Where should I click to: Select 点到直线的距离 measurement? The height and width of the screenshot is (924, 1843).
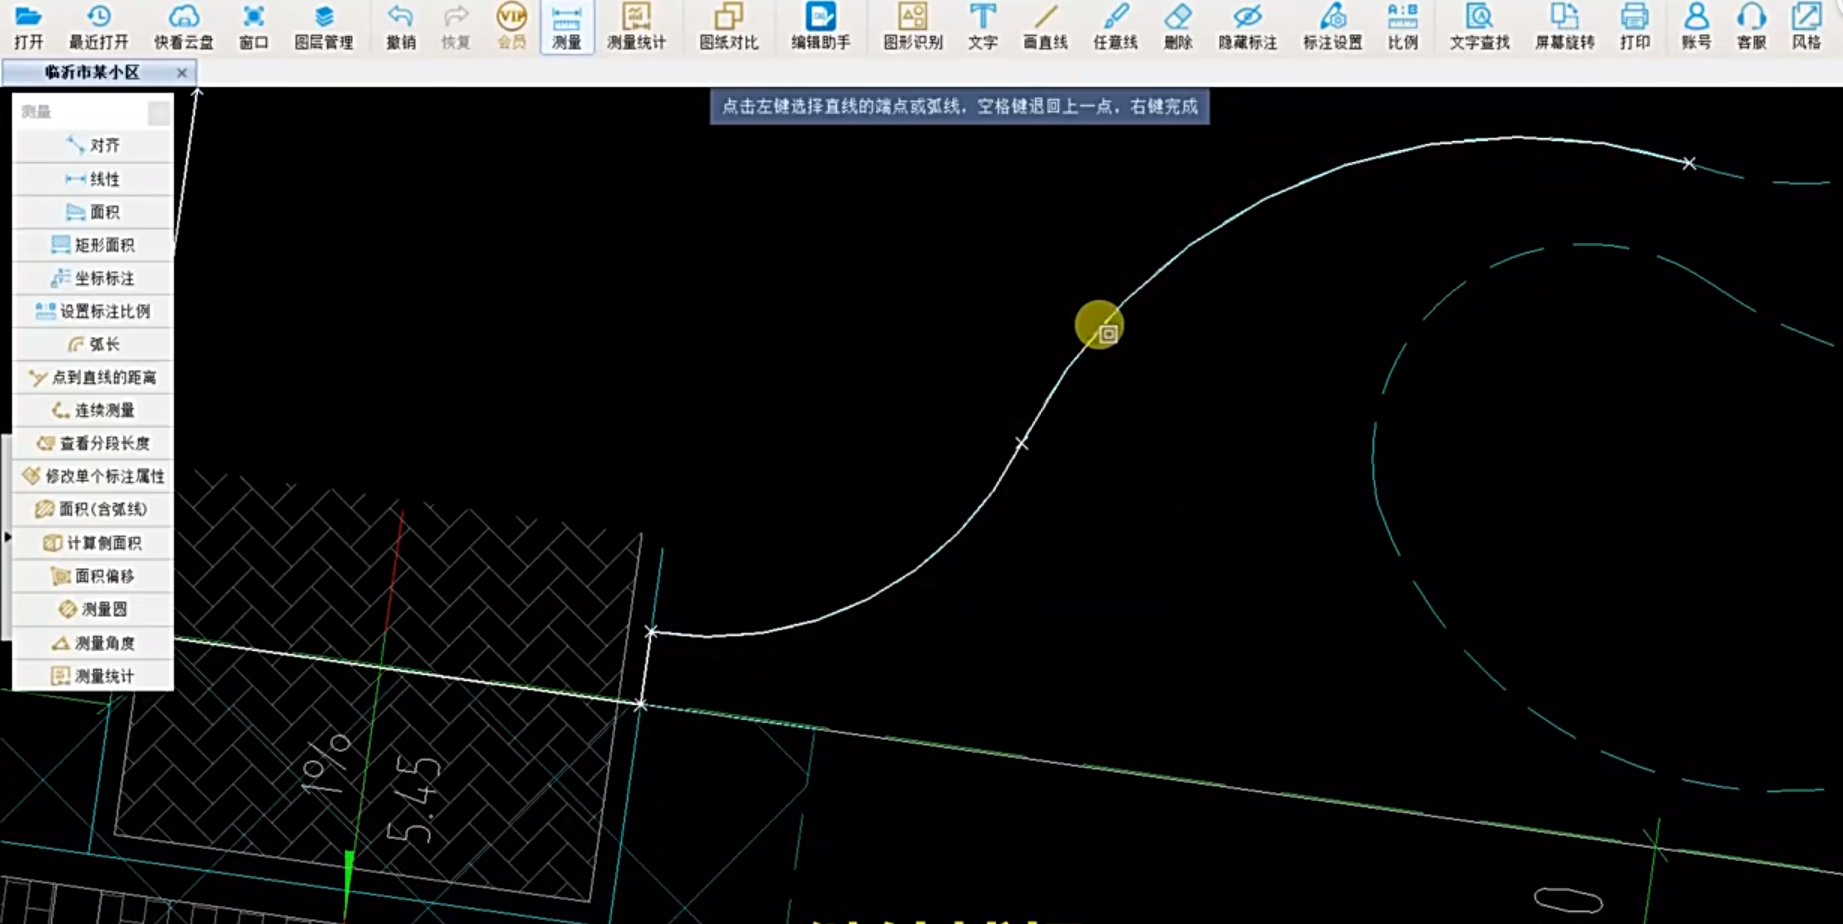pos(93,377)
